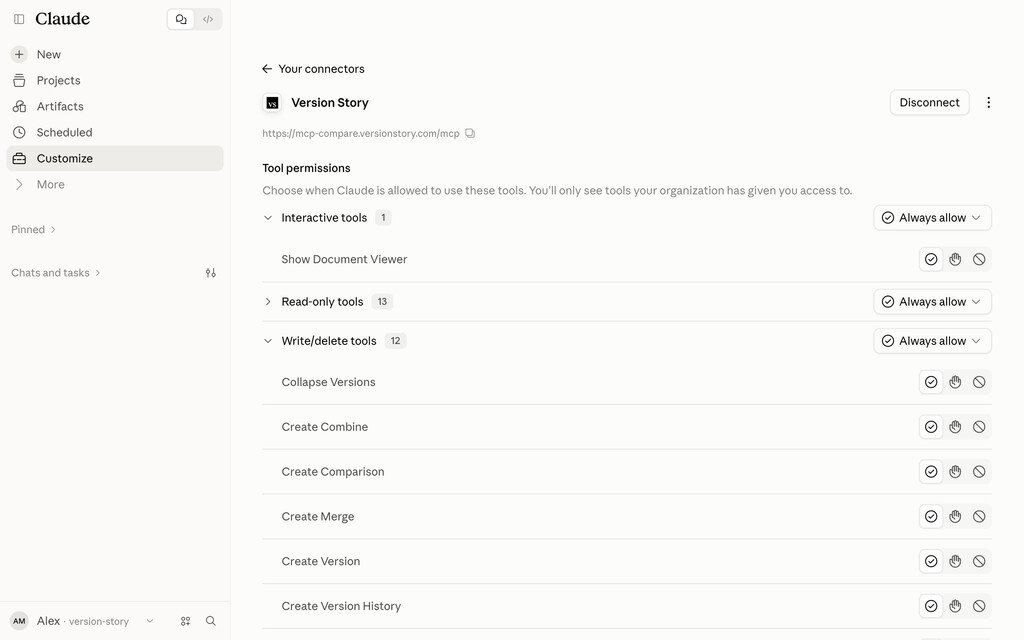Set Create Version to needs approval
Image resolution: width=1024 pixels, height=640 pixels.
click(955, 562)
